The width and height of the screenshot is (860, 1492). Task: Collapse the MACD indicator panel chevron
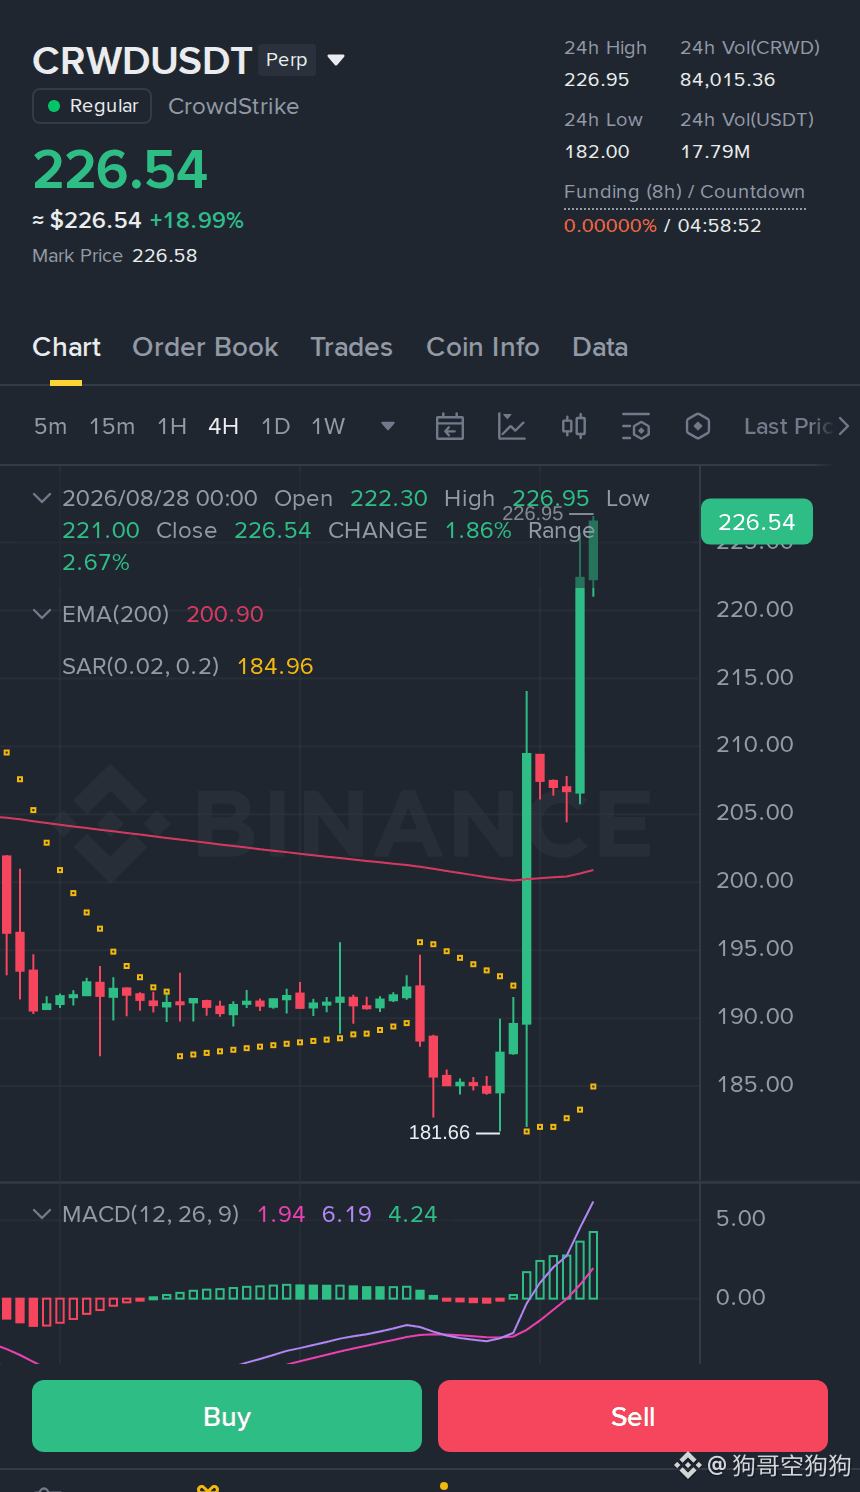click(42, 1214)
